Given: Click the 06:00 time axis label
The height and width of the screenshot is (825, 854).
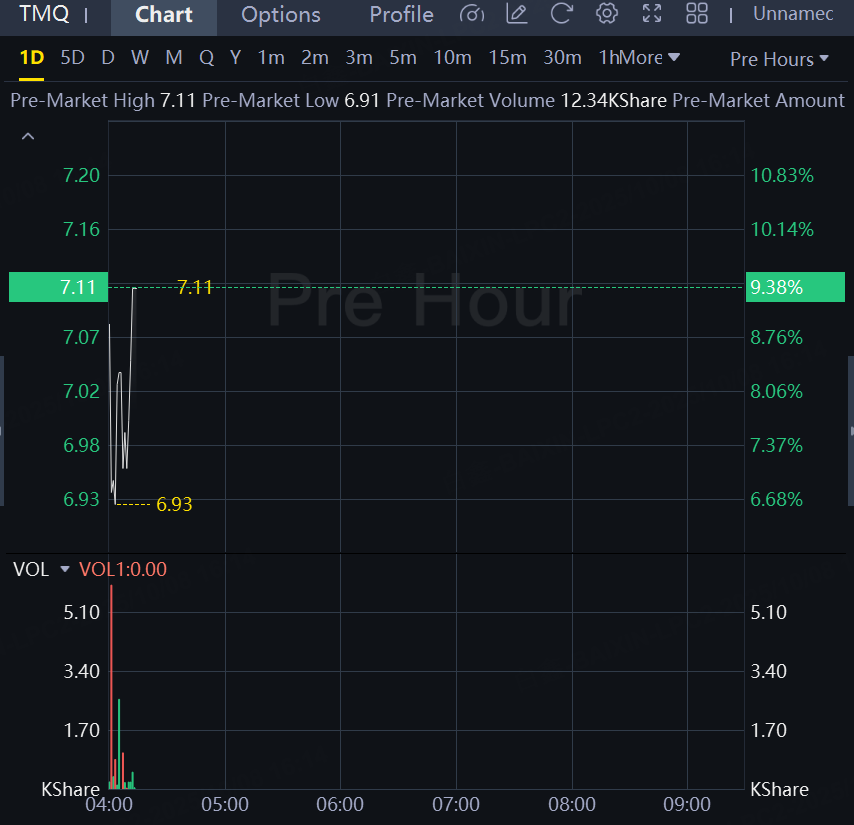Looking at the screenshot, I should pos(340,804).
